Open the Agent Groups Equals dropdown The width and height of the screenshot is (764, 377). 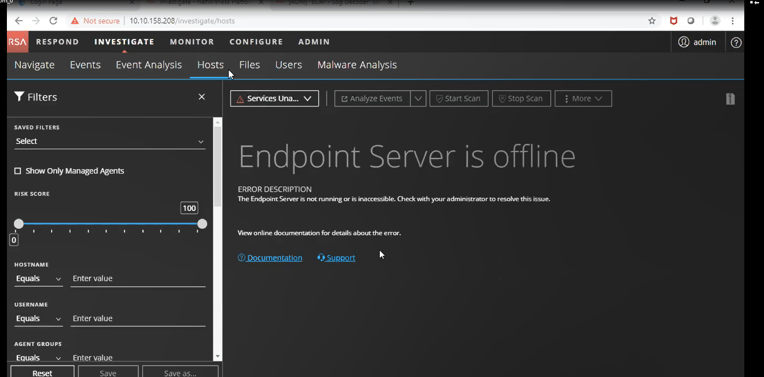pos(38,358)
